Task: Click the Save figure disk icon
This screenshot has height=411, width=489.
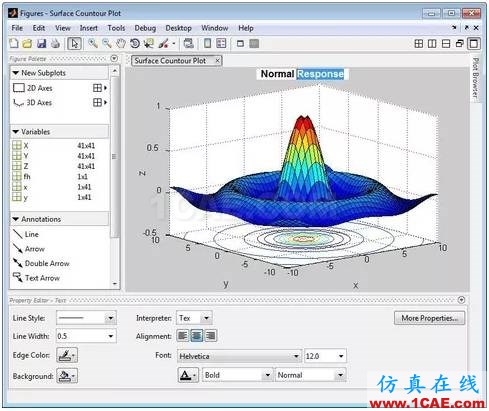Action: pyautogui.click(x=41, y=43)
